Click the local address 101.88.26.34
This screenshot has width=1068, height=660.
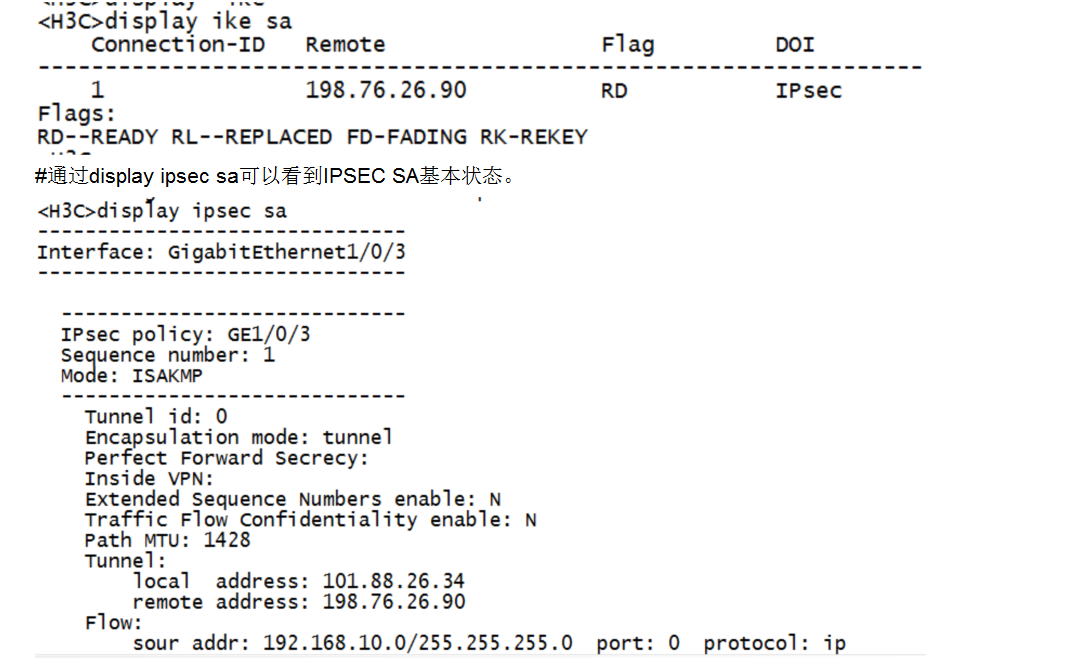click(x=298, y=581)
